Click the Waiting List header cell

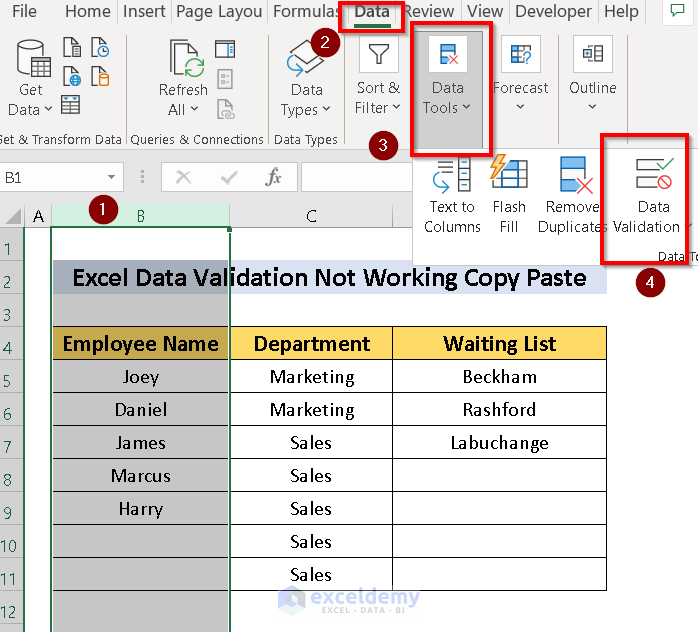(499, 344)
